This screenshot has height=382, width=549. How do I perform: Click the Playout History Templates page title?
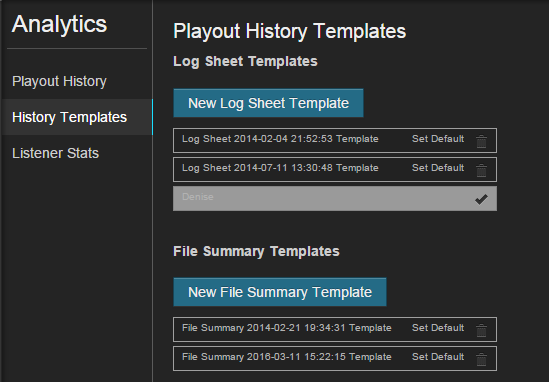pyautogui.click(x=290, y=31)
